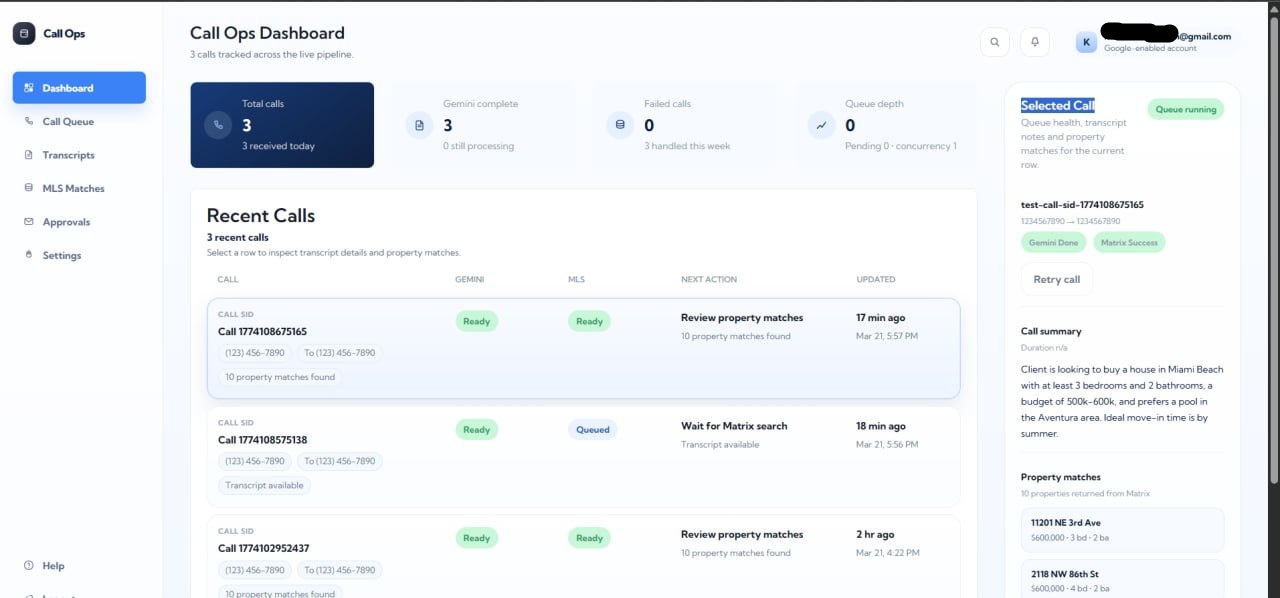
Task: Click the Gemini complete document icon
Action: pyautogui.click(x=419, y=125)
